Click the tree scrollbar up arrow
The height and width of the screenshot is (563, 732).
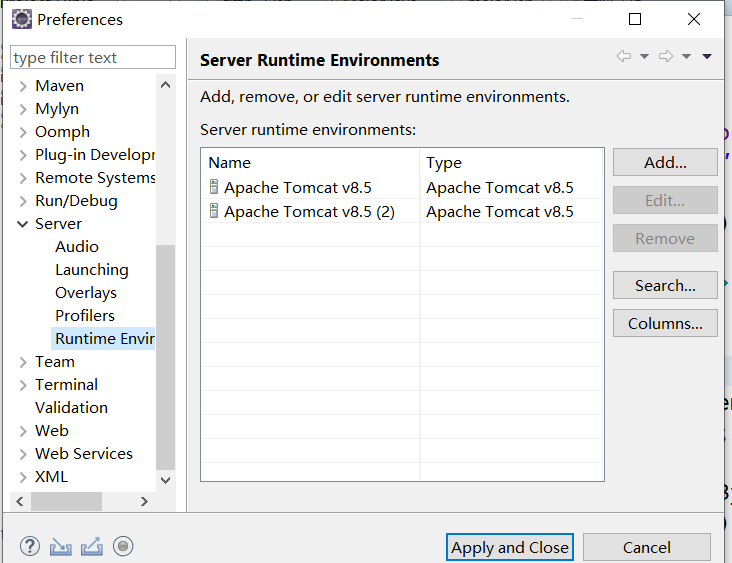coord(165,85)
